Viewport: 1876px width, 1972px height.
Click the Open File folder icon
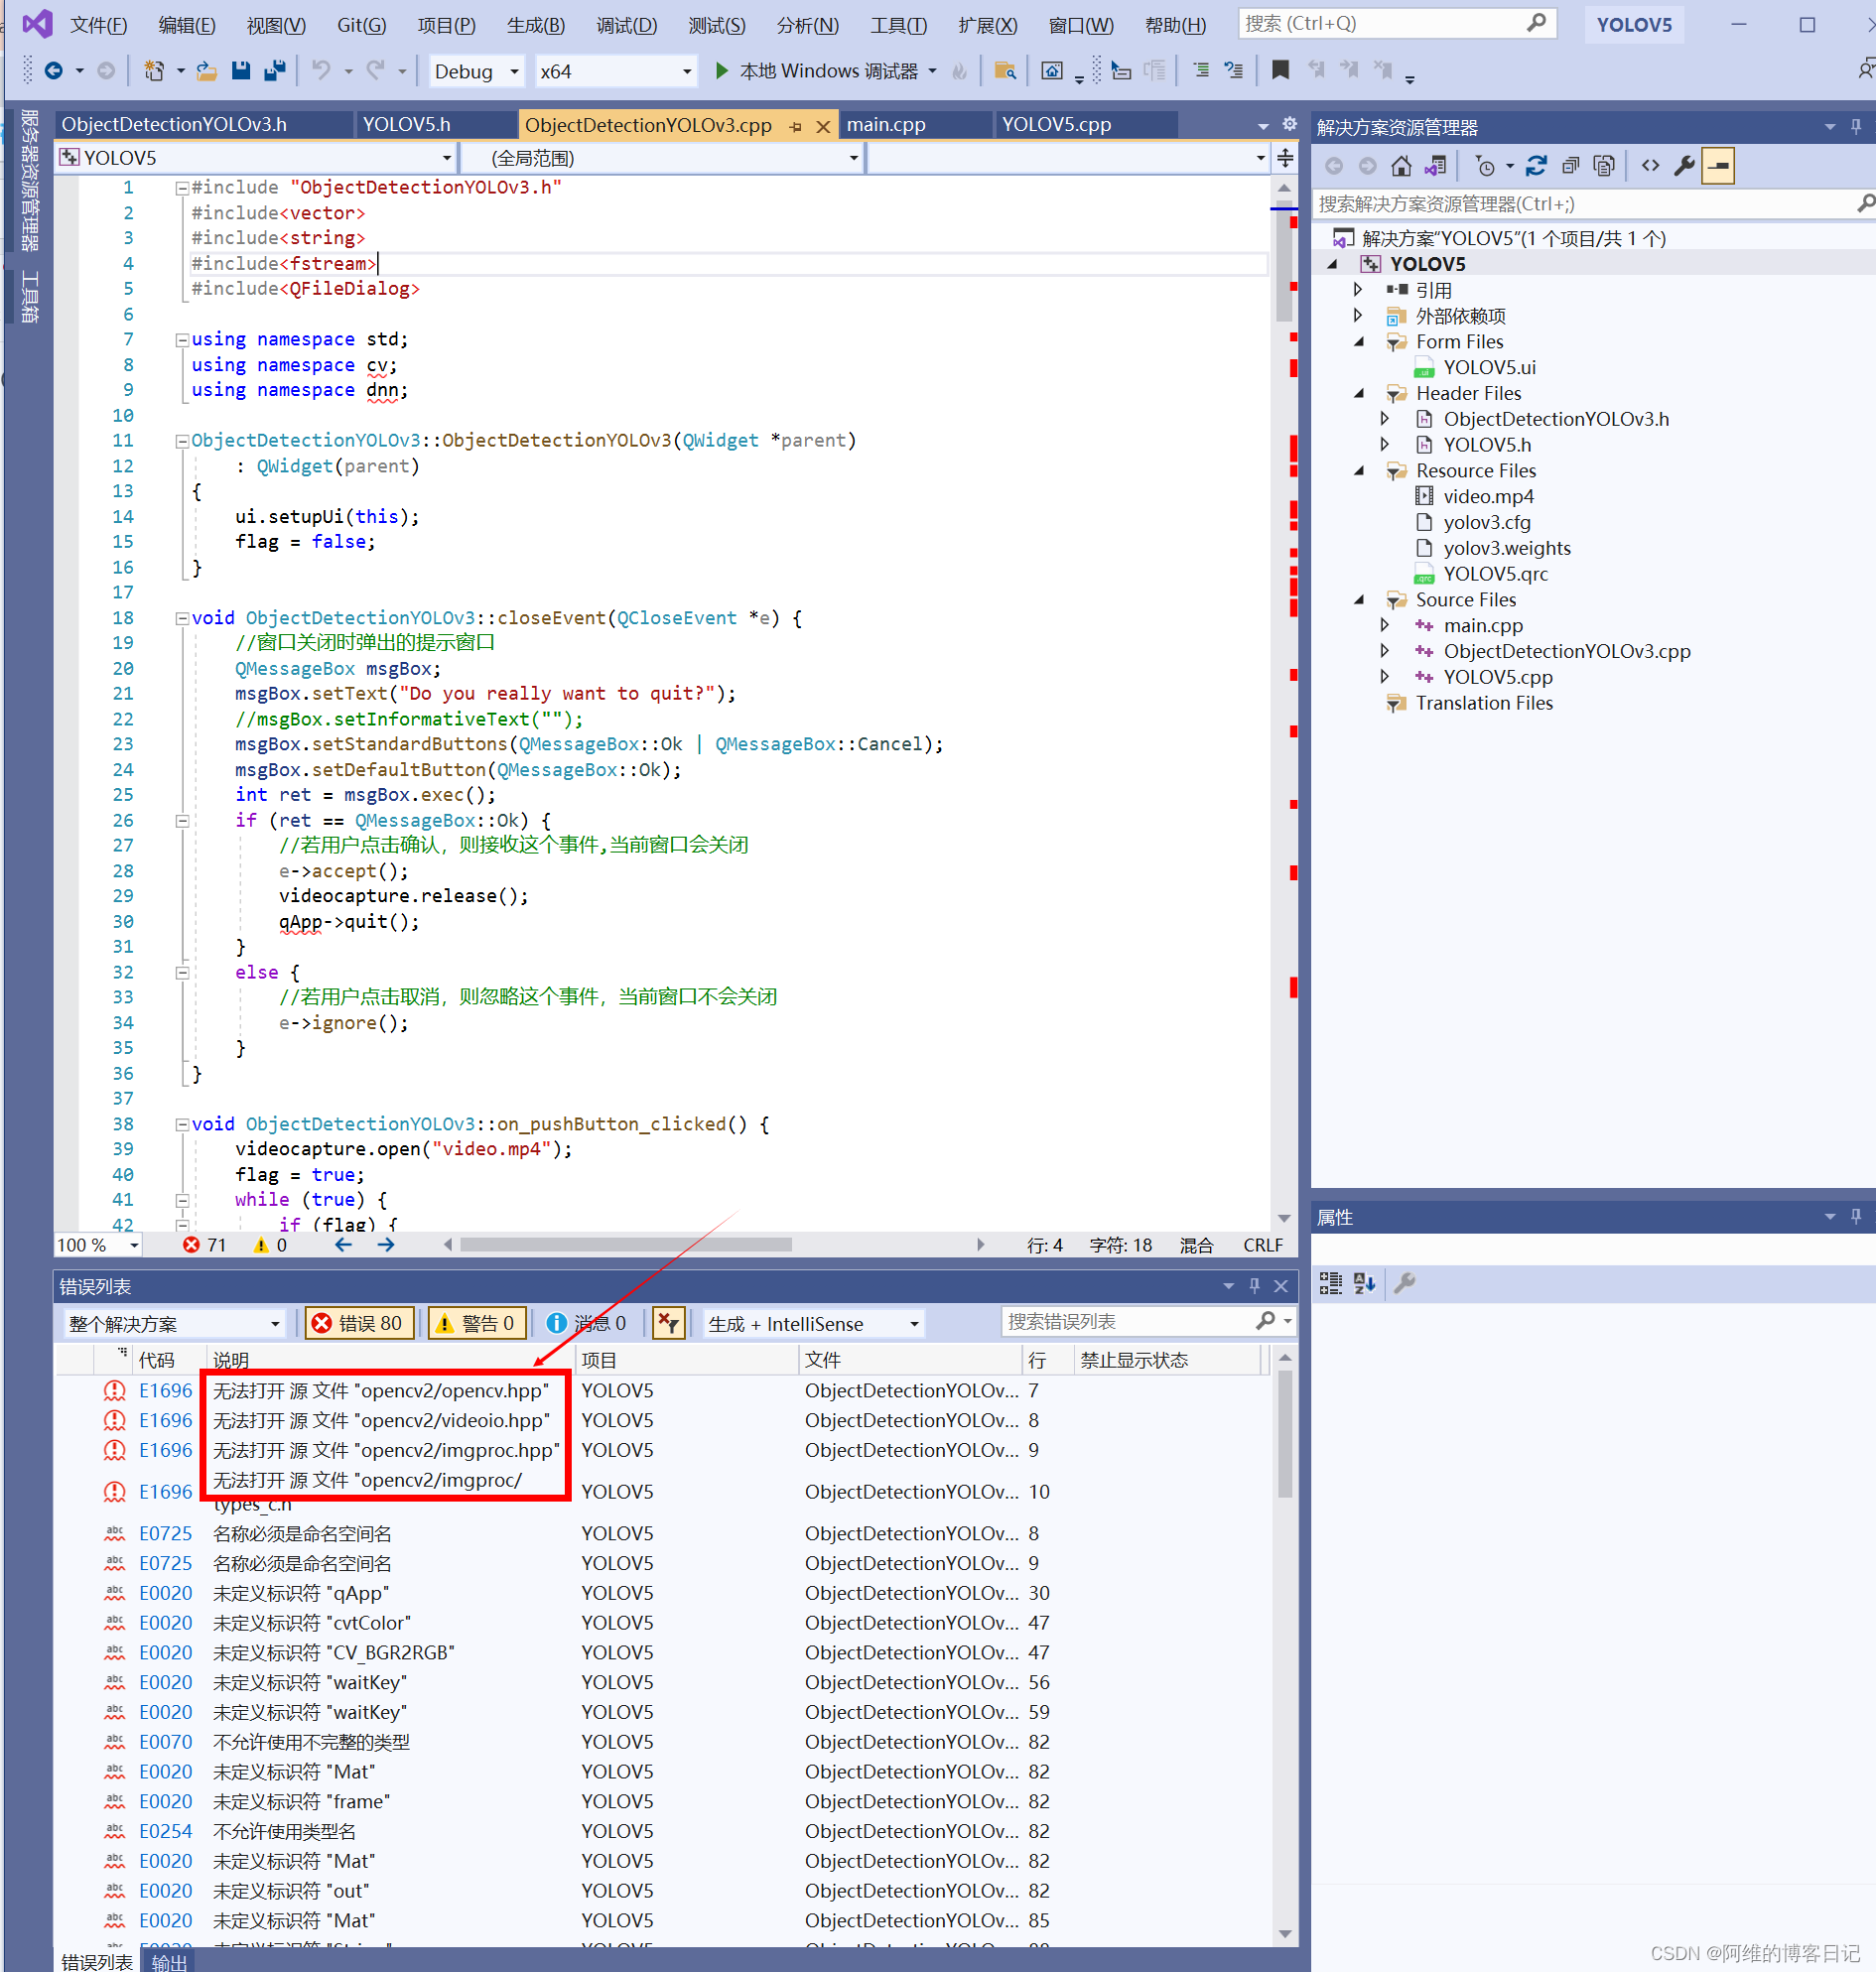pyautogui.click(x=206, y=70)
